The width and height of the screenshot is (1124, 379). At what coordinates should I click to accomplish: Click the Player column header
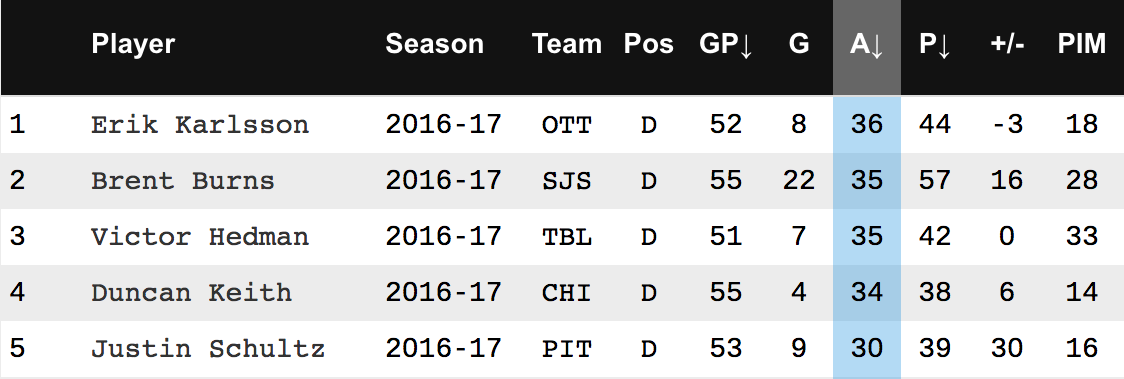click(133, 44)
